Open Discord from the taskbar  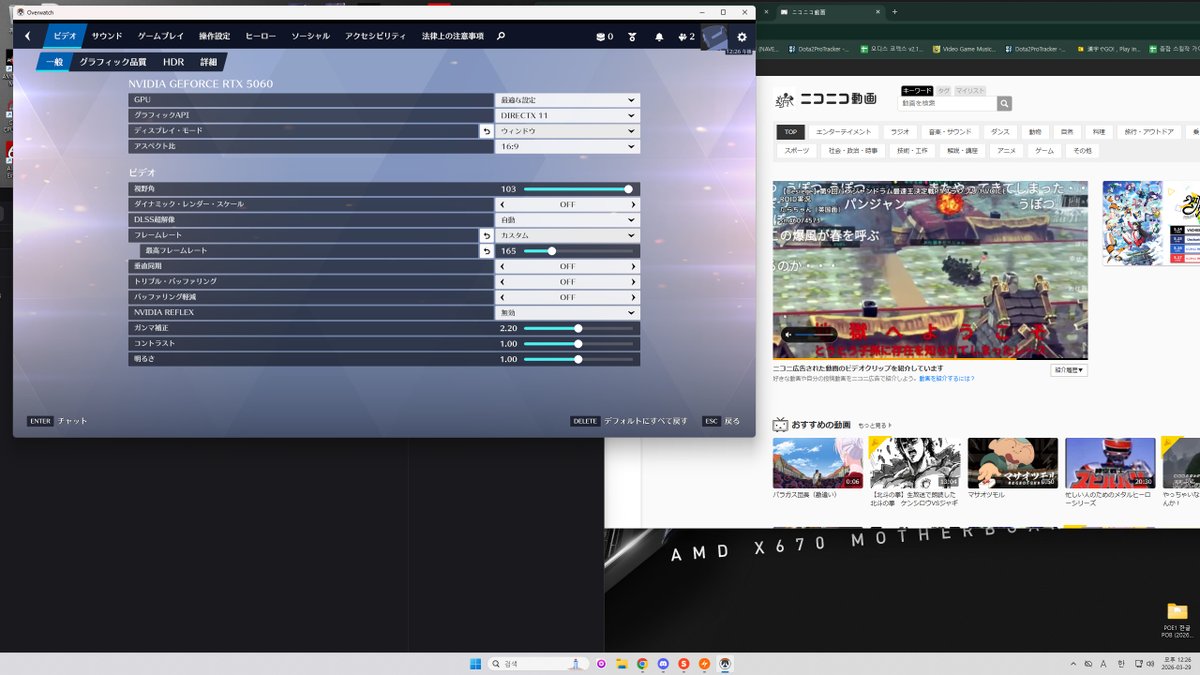pyautogui.click(x=663, y=663)
